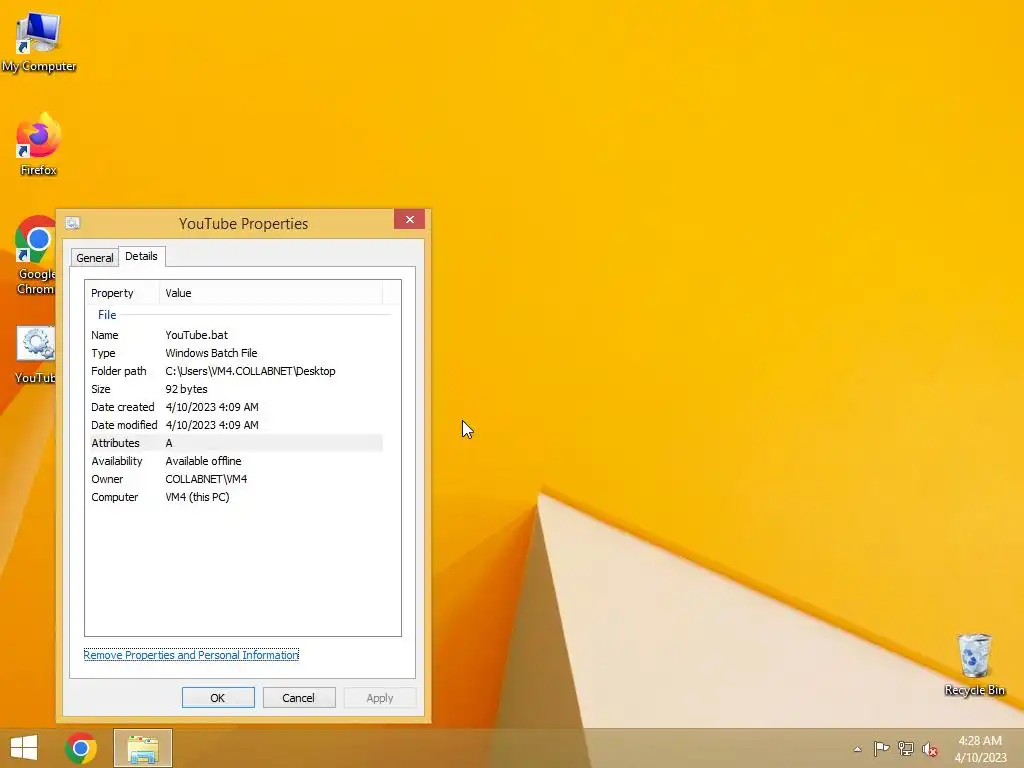Image resolution: width=1024 pixels, height=768 pixels.
Task: Click Remove Properties and Personal Information link
Action: (x=191, y=655)
